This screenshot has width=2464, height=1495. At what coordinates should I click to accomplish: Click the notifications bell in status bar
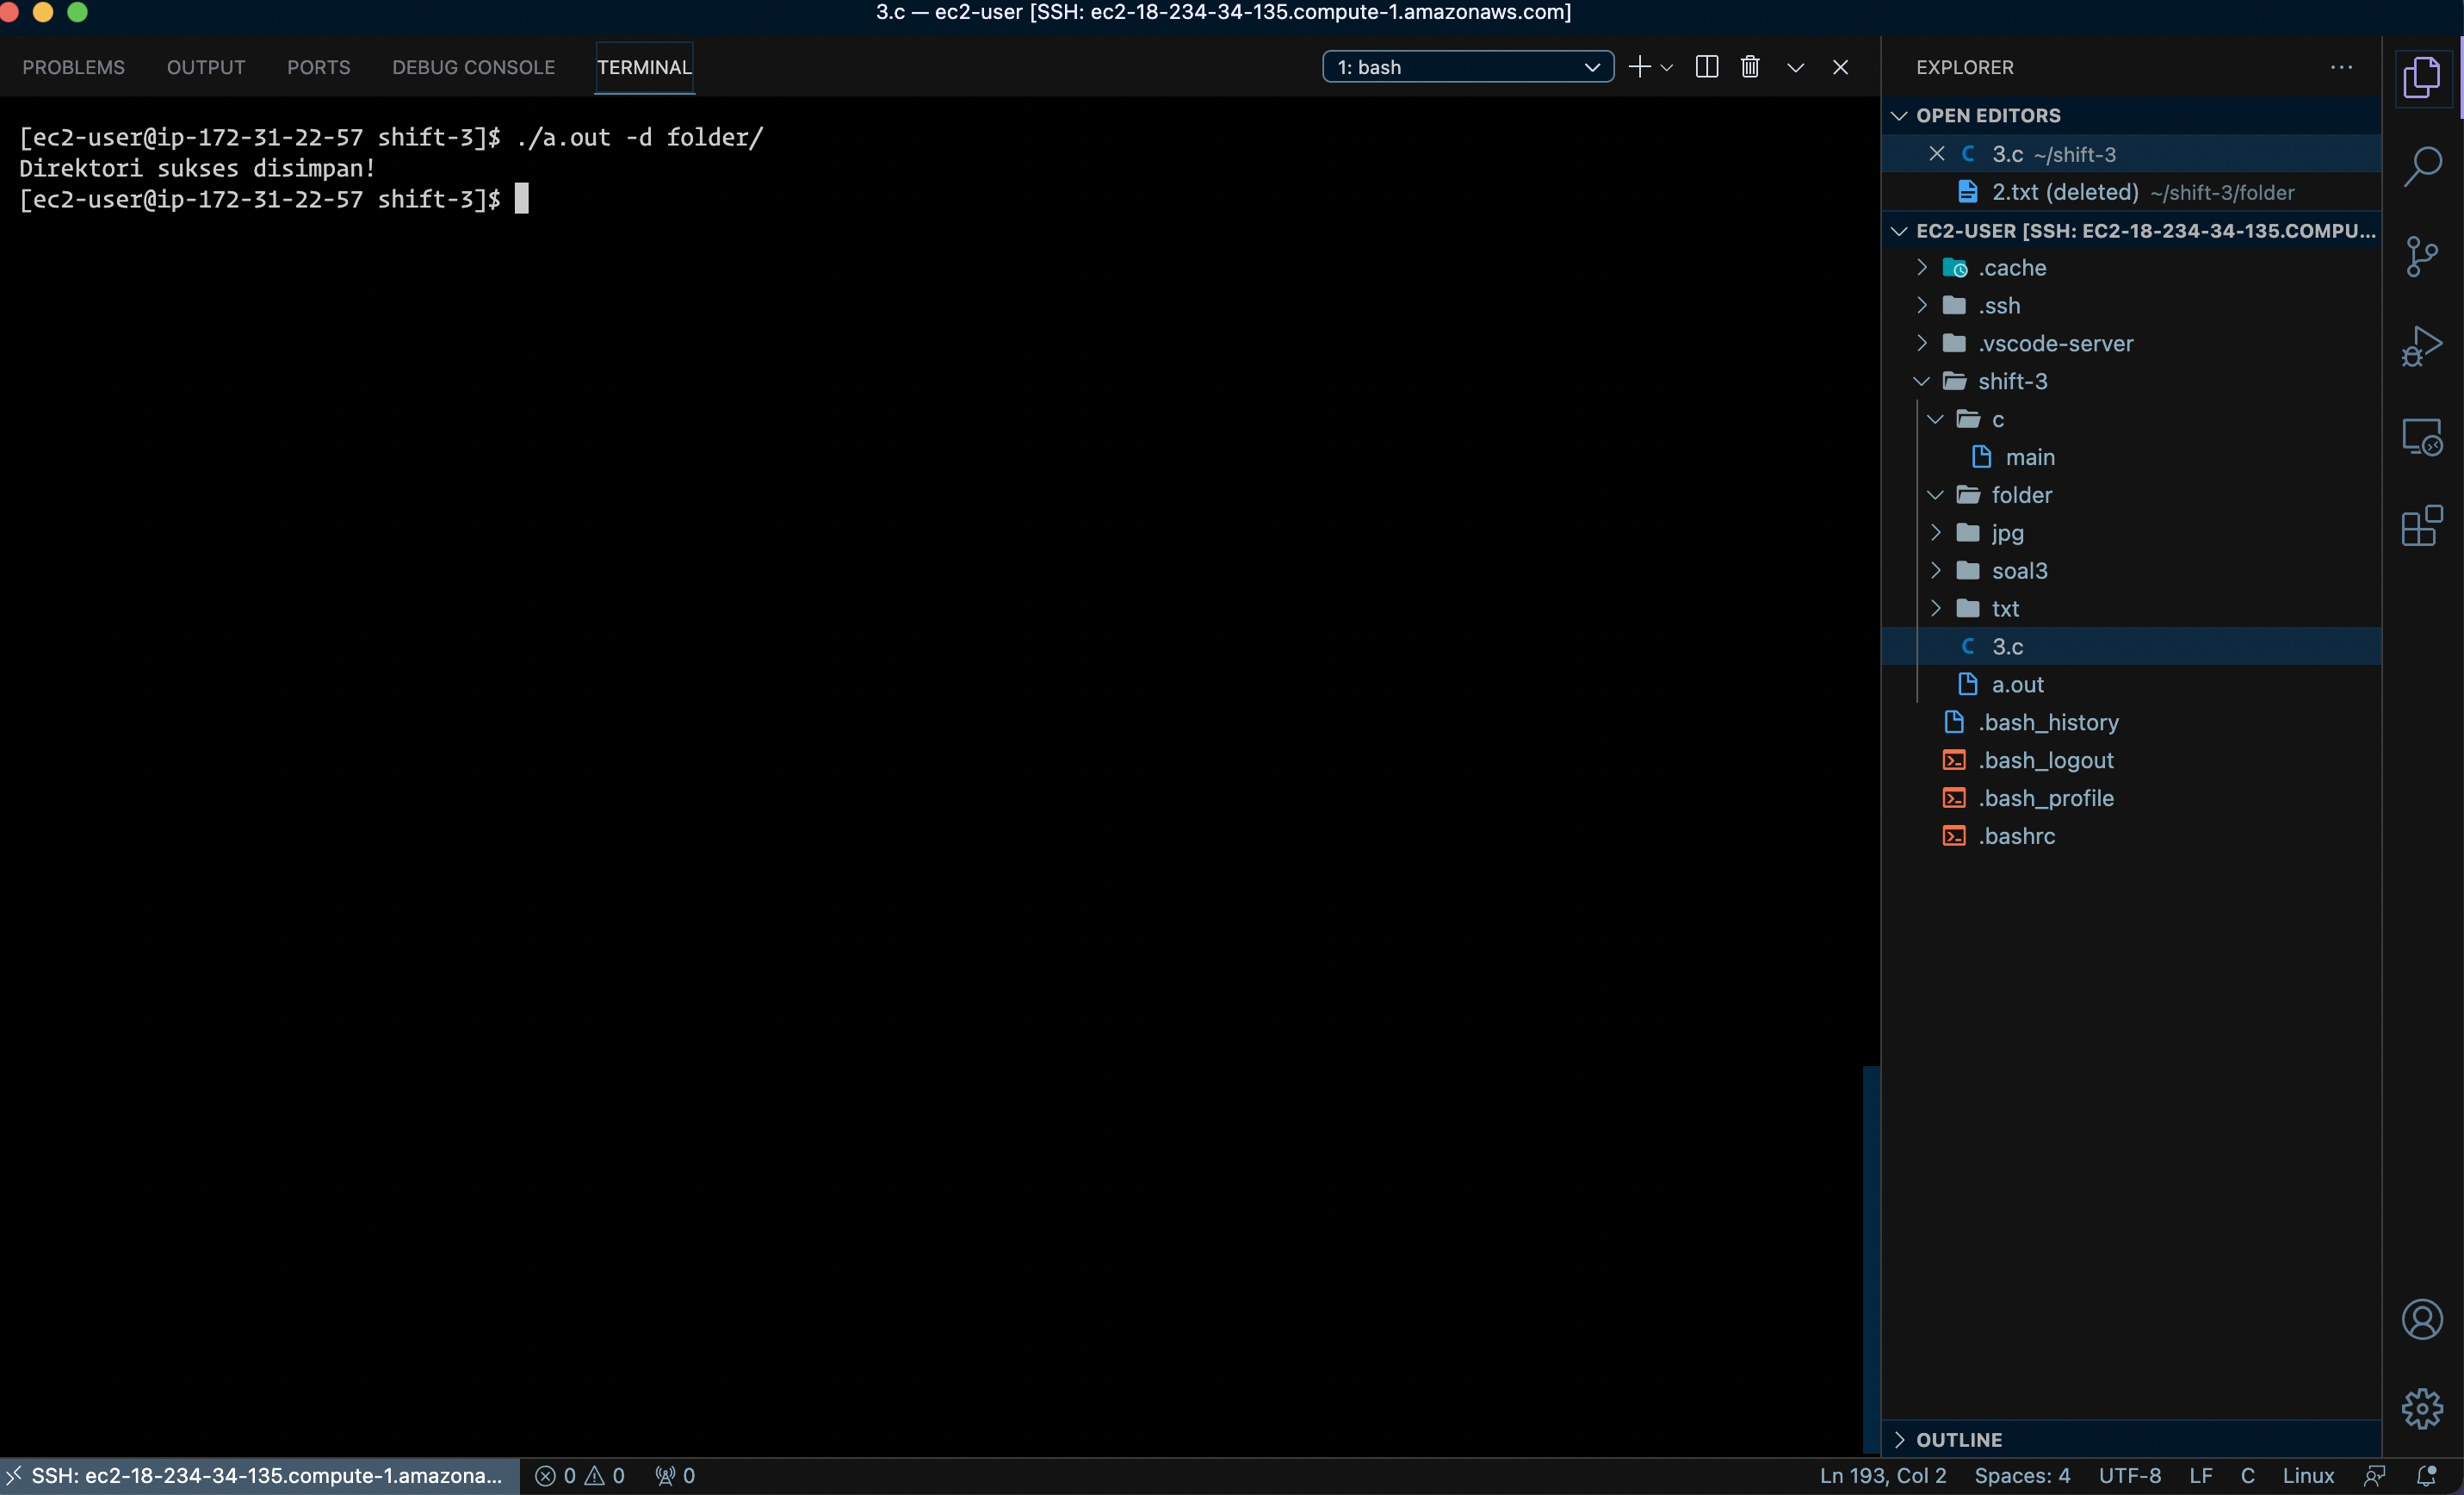pos(2426,1475)
